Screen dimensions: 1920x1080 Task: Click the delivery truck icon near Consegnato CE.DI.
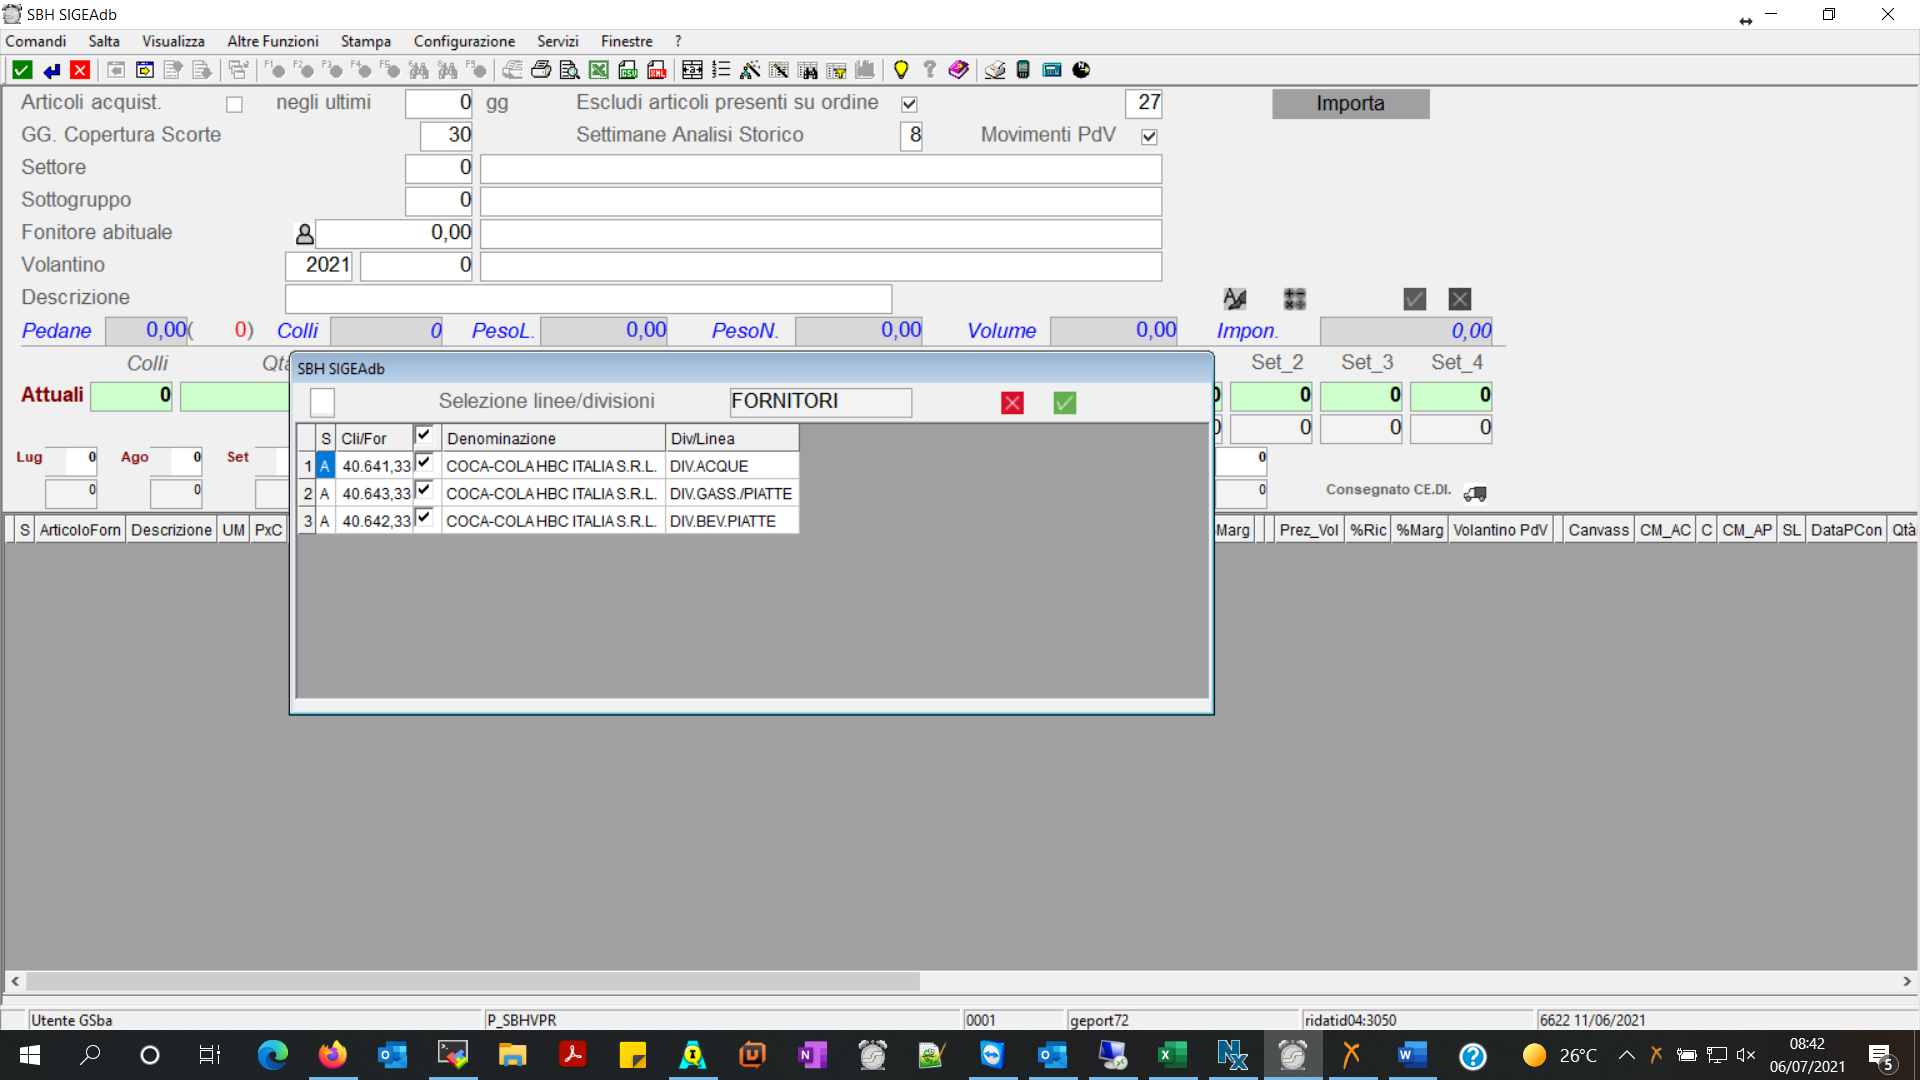[1475, 492]
